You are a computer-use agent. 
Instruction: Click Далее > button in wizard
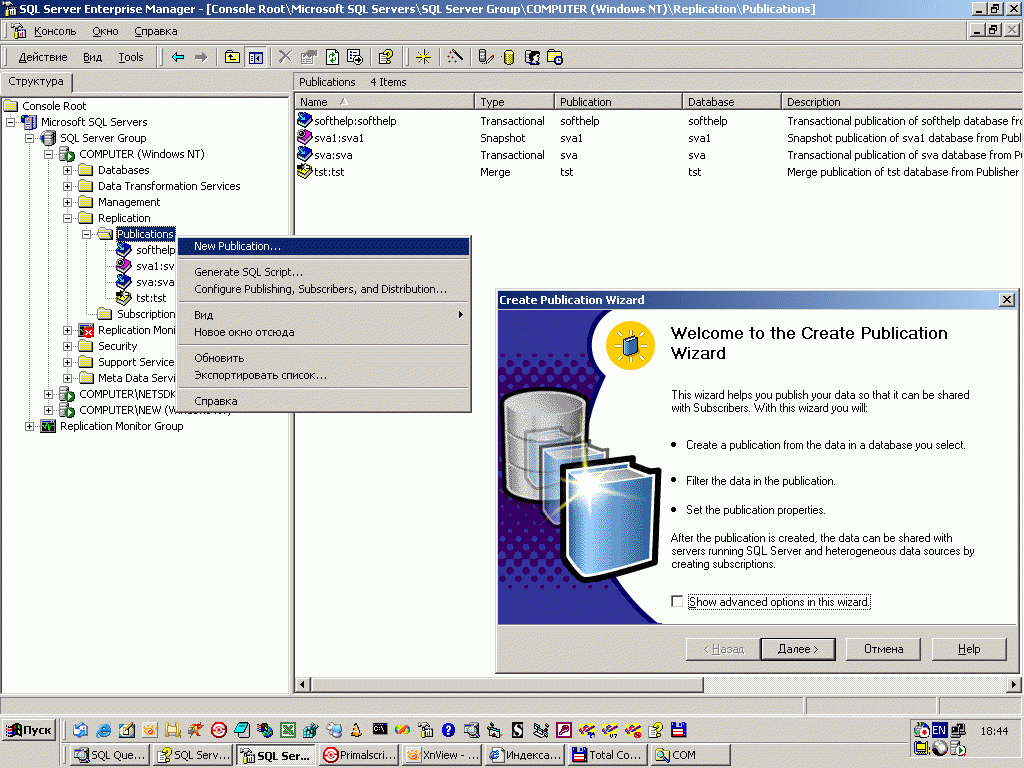tap(798, 649)
